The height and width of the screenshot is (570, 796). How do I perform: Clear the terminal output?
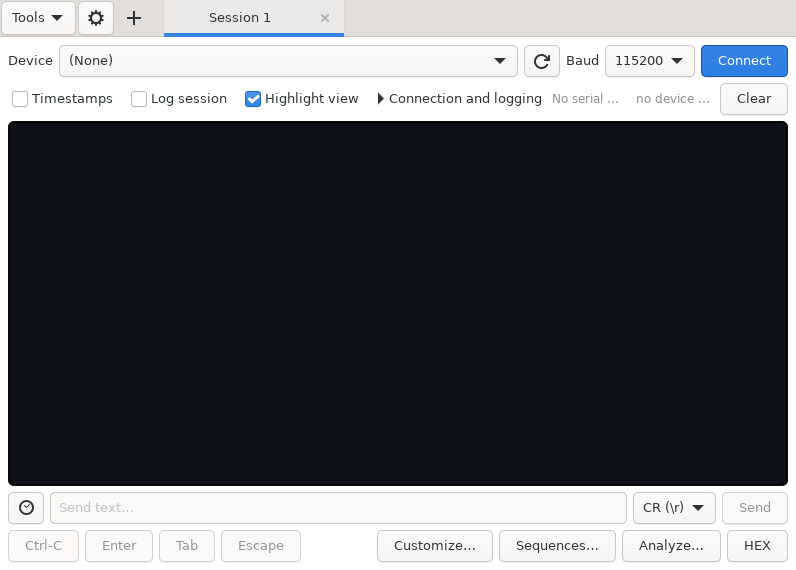[754, 98]
